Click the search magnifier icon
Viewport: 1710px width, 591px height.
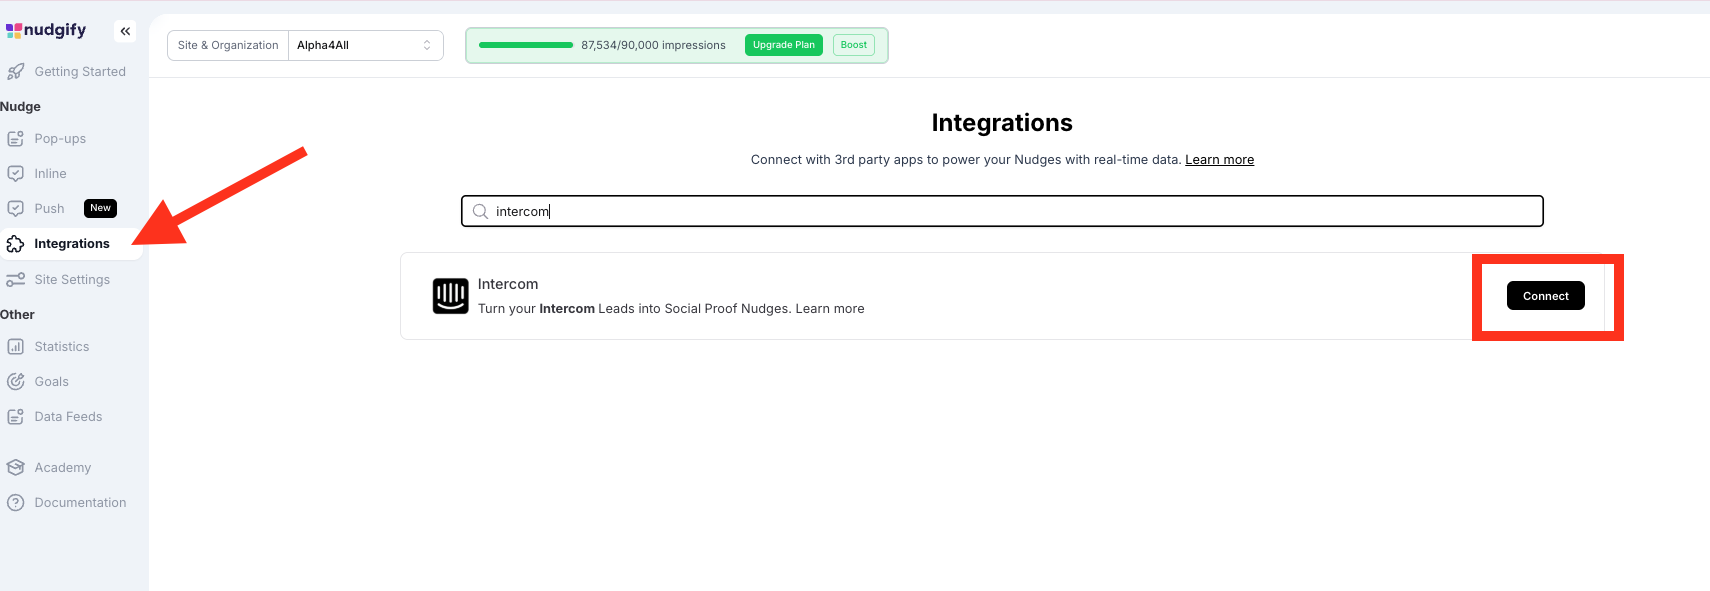tap(480, 211)
